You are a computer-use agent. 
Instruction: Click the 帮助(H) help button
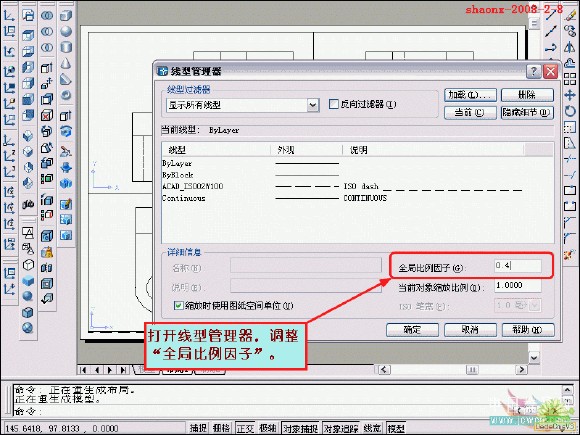point(528,330)
